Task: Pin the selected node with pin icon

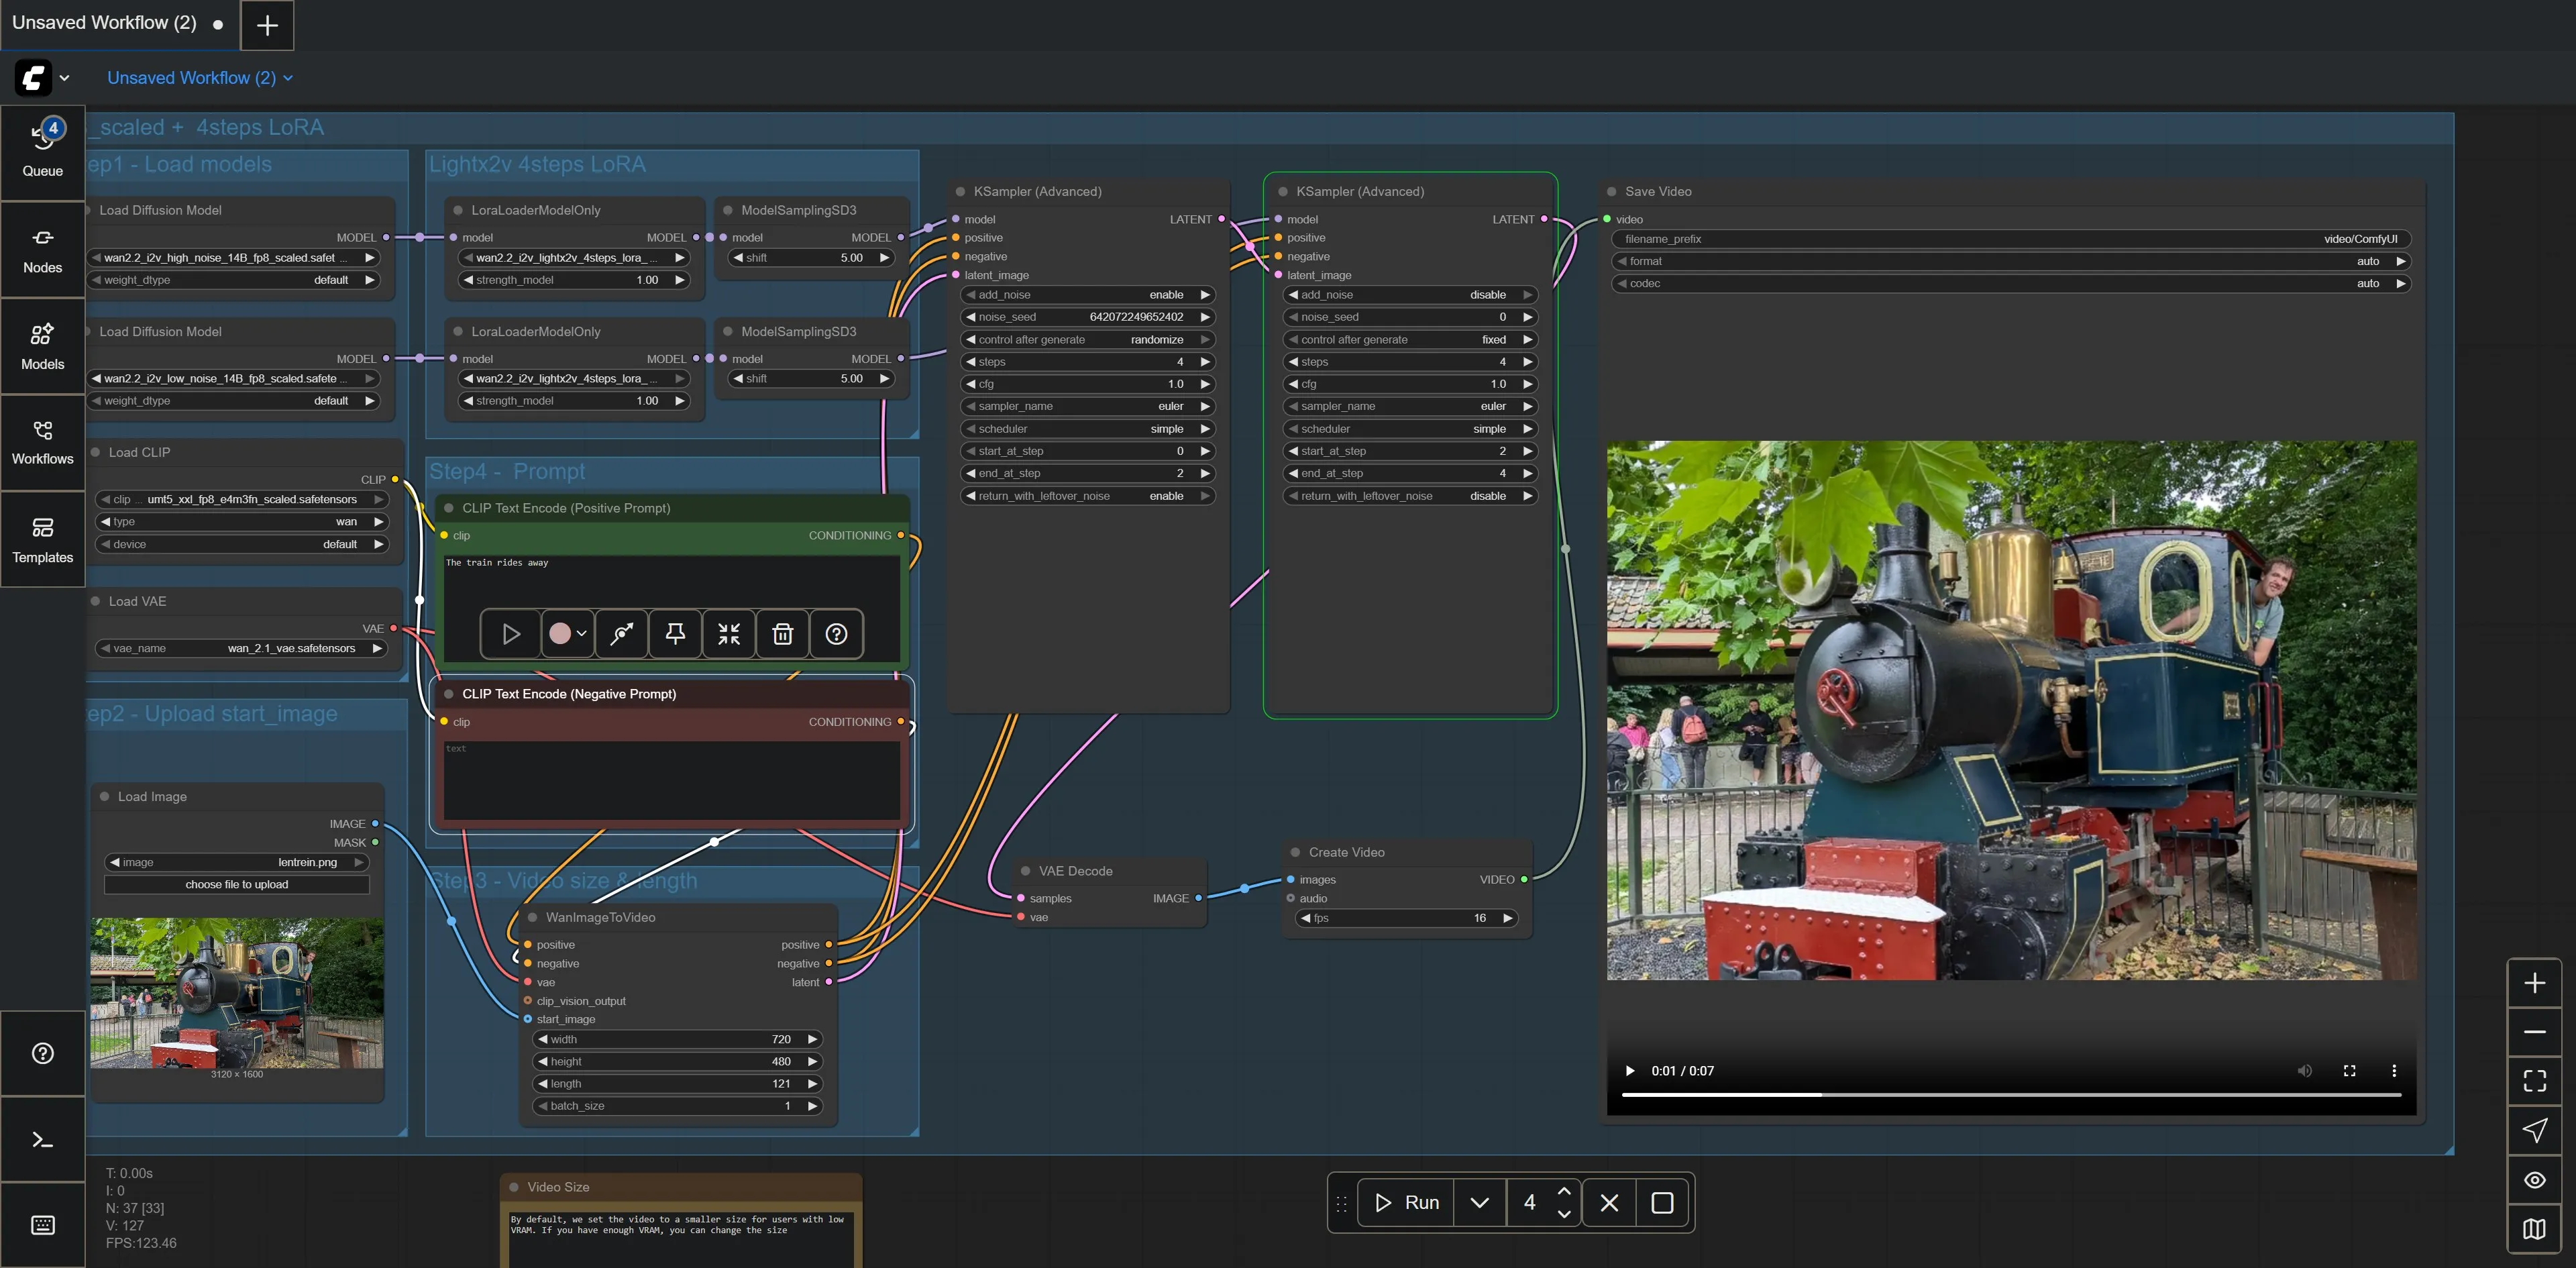Action: coord(676,634)
